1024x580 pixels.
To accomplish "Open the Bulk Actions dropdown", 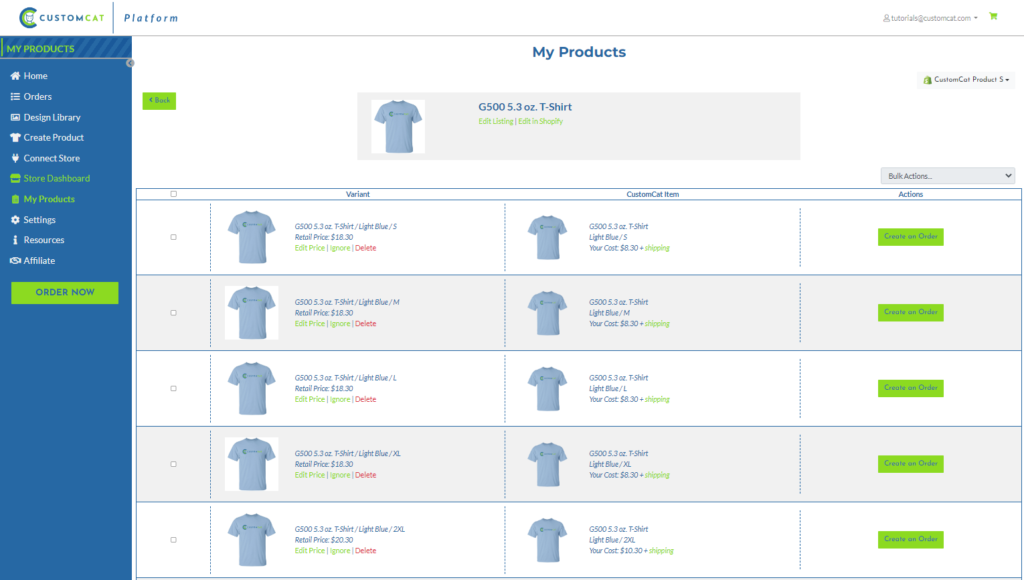I will tap(947, 175).
